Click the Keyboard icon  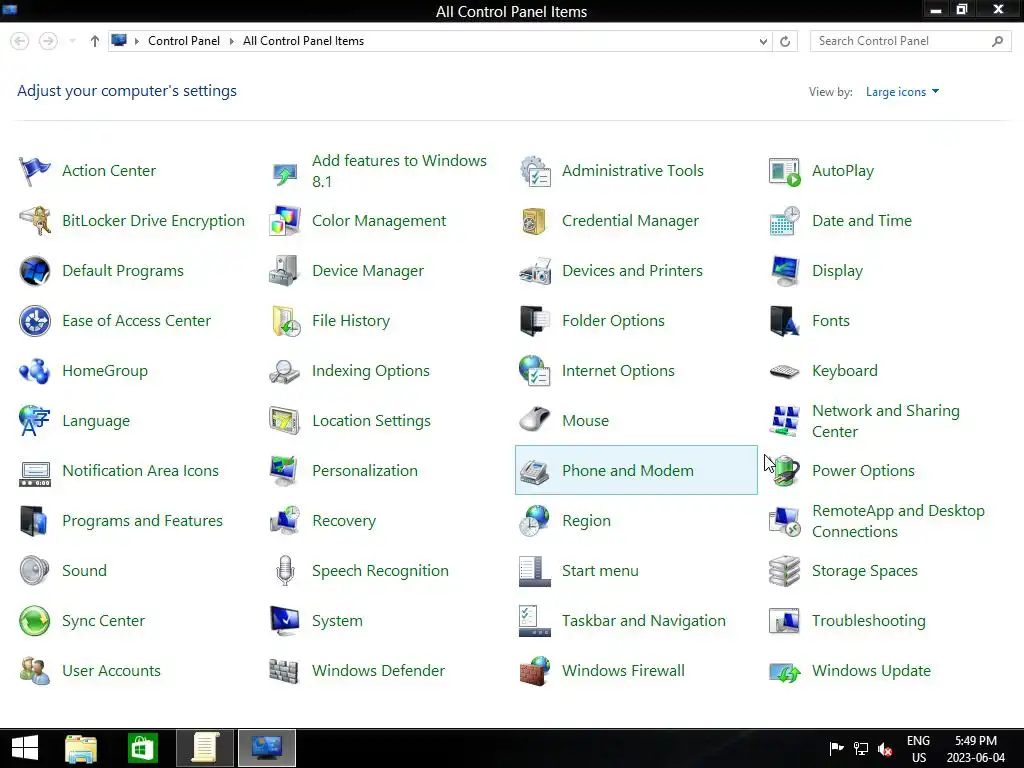(785, 371)
